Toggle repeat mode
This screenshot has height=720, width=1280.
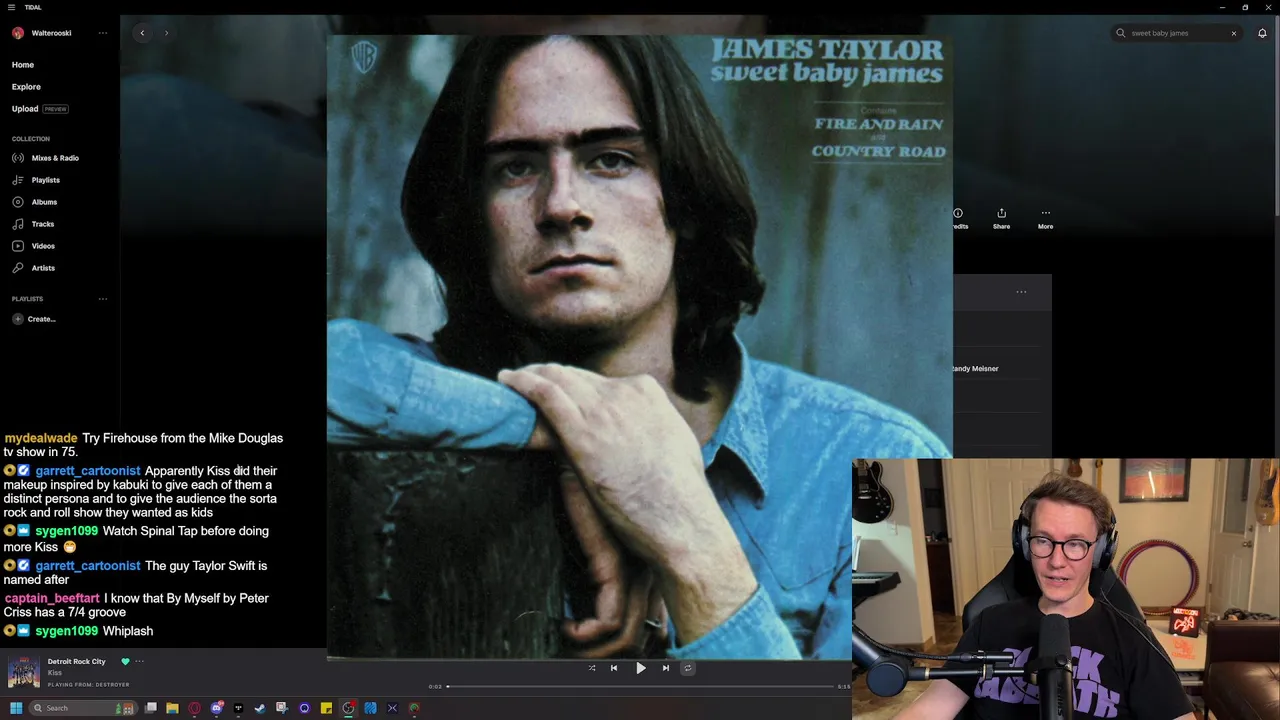688,668
